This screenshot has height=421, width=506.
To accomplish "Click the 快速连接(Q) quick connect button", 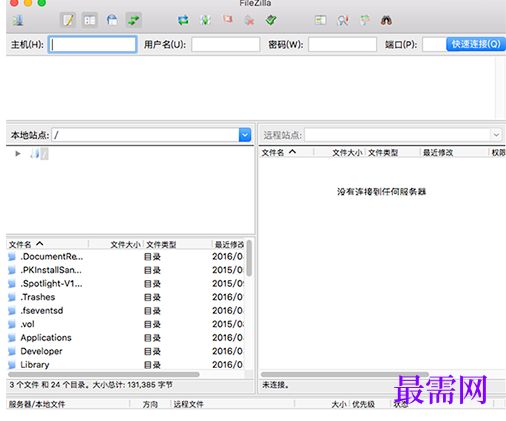I will [x=476, y=44].
